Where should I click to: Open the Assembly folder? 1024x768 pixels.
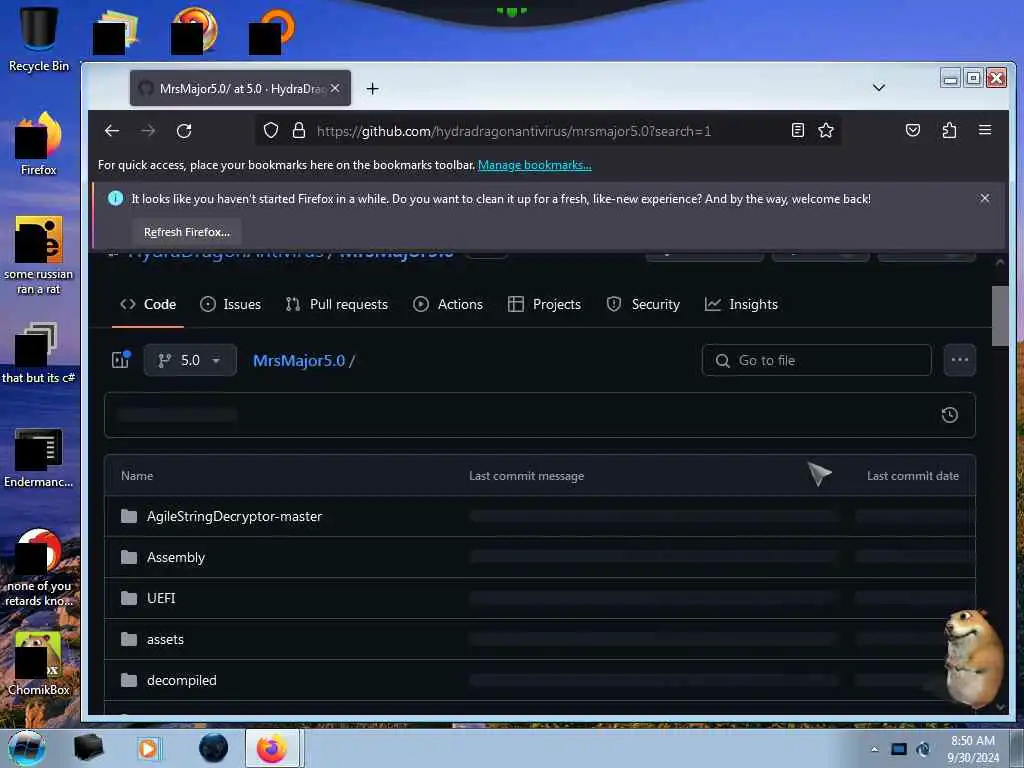[x=176, y=557]
